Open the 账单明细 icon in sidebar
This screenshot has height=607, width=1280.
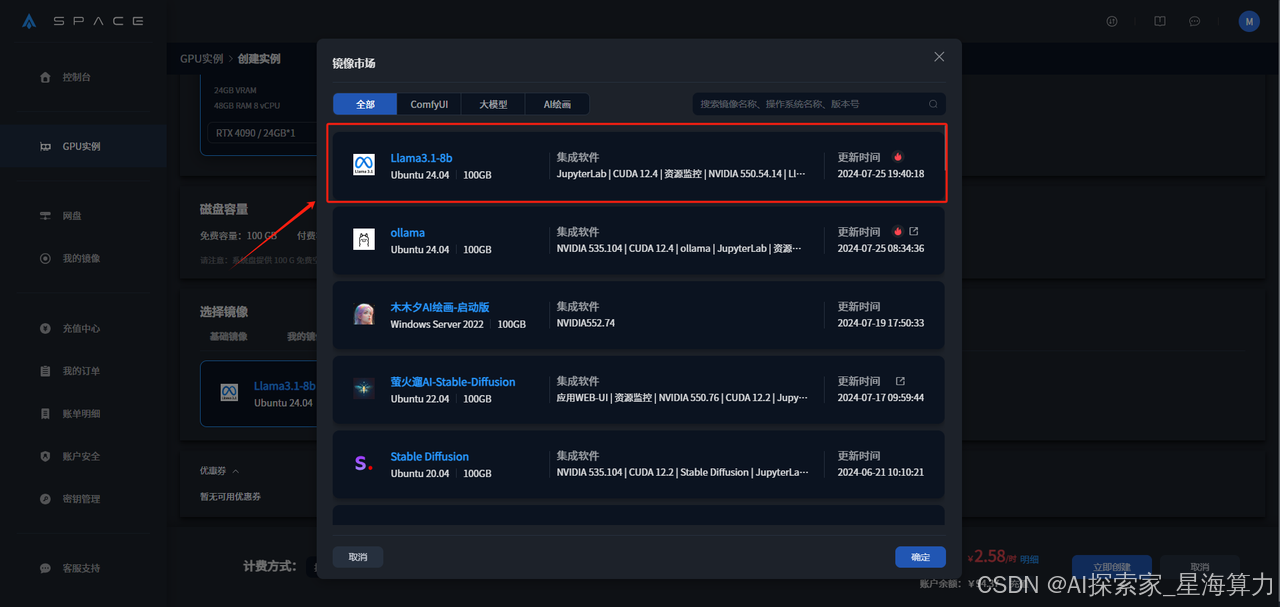[45, 414]
